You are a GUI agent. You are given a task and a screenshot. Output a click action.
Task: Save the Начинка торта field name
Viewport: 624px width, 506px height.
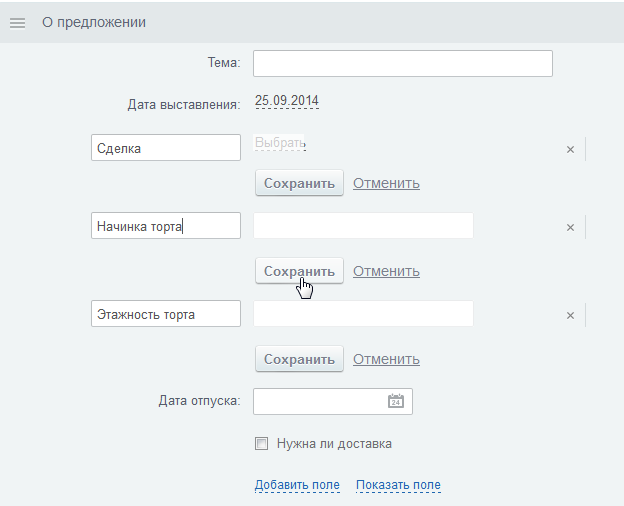[299, 271]
